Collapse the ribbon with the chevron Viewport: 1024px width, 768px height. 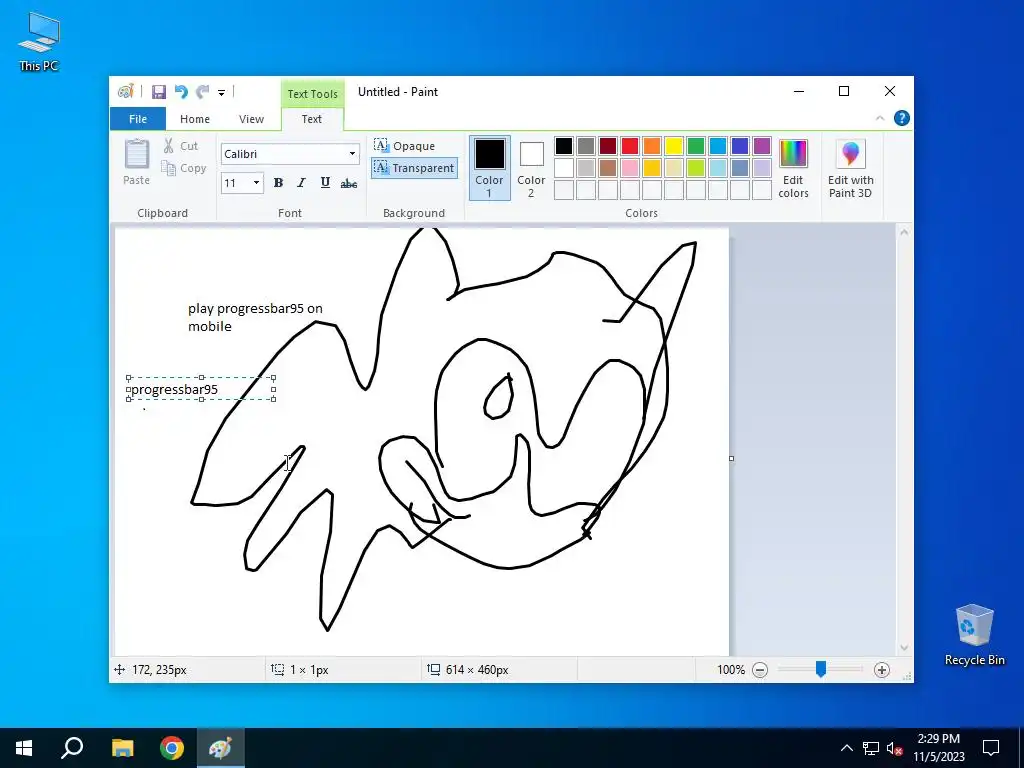click(880, 118)
